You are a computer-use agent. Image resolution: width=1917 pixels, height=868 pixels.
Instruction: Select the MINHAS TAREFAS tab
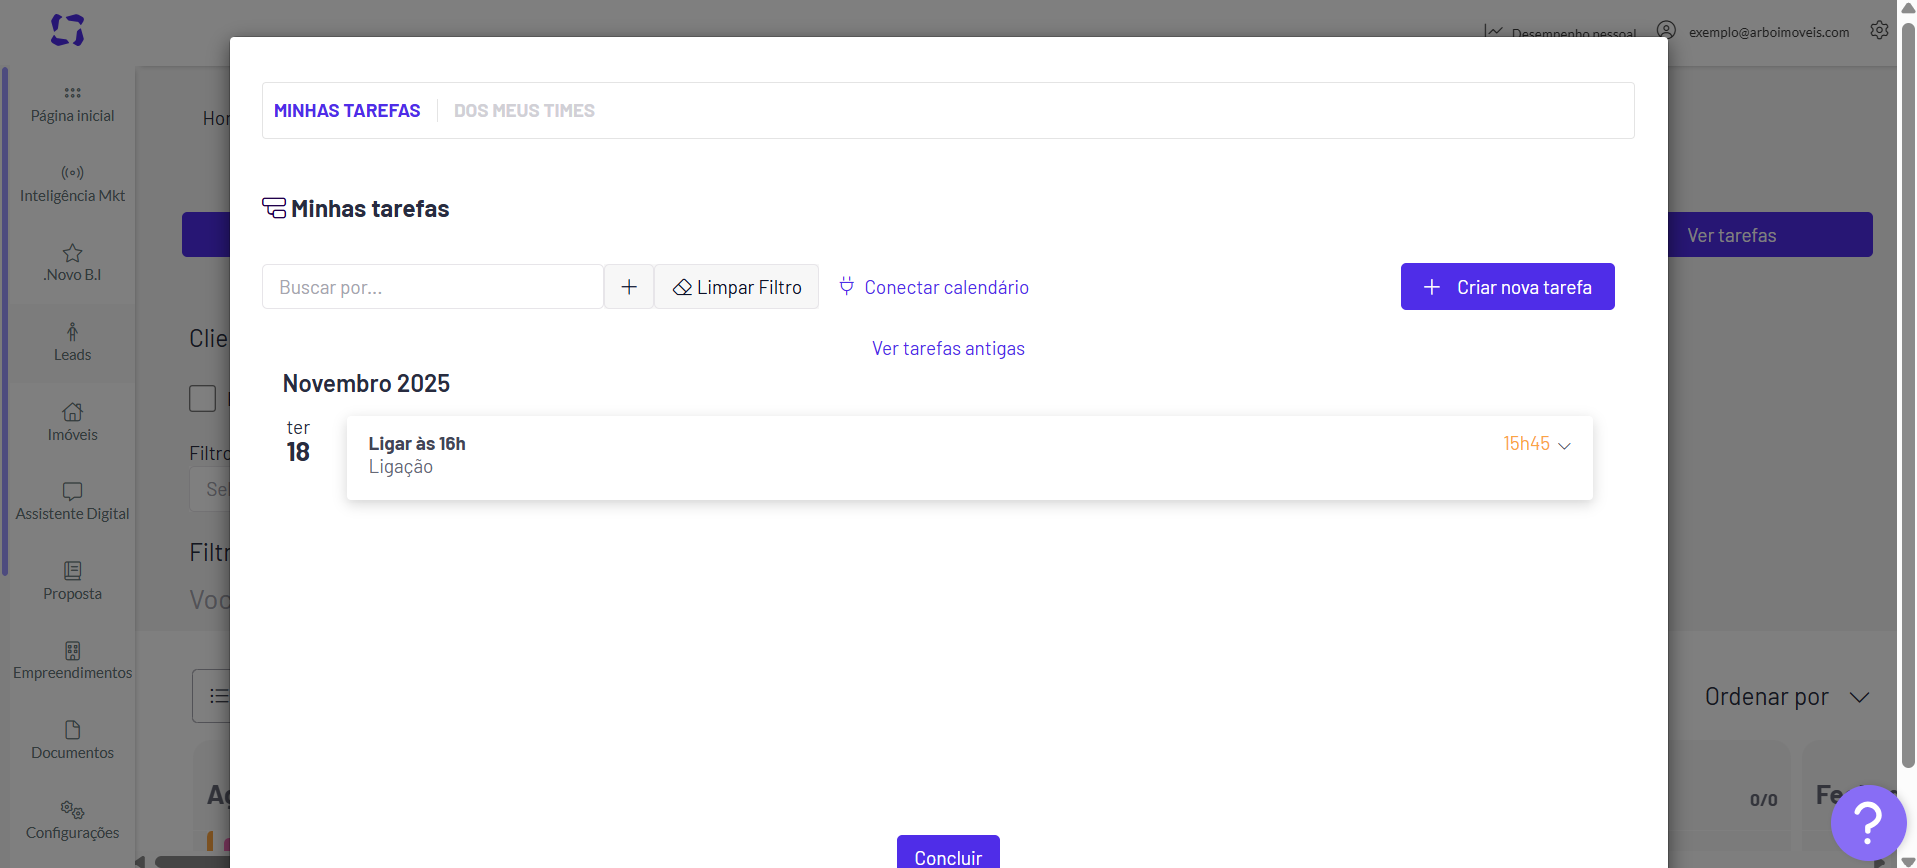[347, 111]
